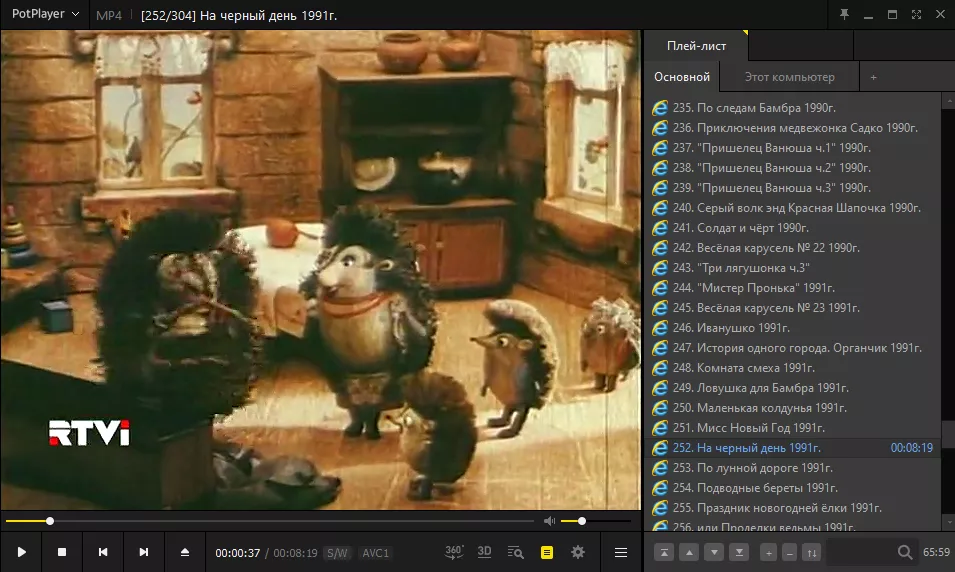Open file with the eject icon
This screenshot has height=572, width=955.
pyautogui.click(x=185, y=552)
